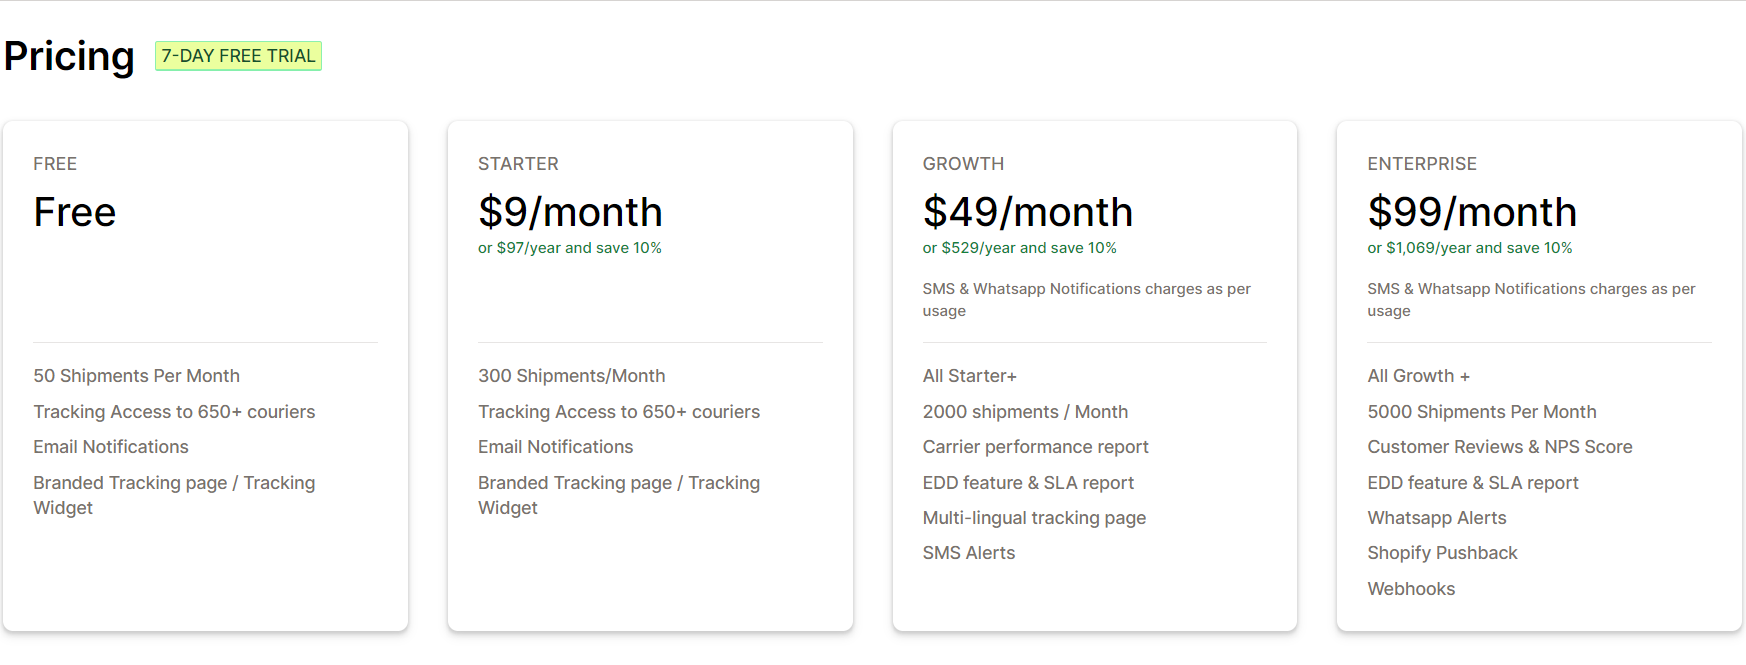Click Multi-lingual tracking page feature
Screen dimensions: 1746x665
1034,518
